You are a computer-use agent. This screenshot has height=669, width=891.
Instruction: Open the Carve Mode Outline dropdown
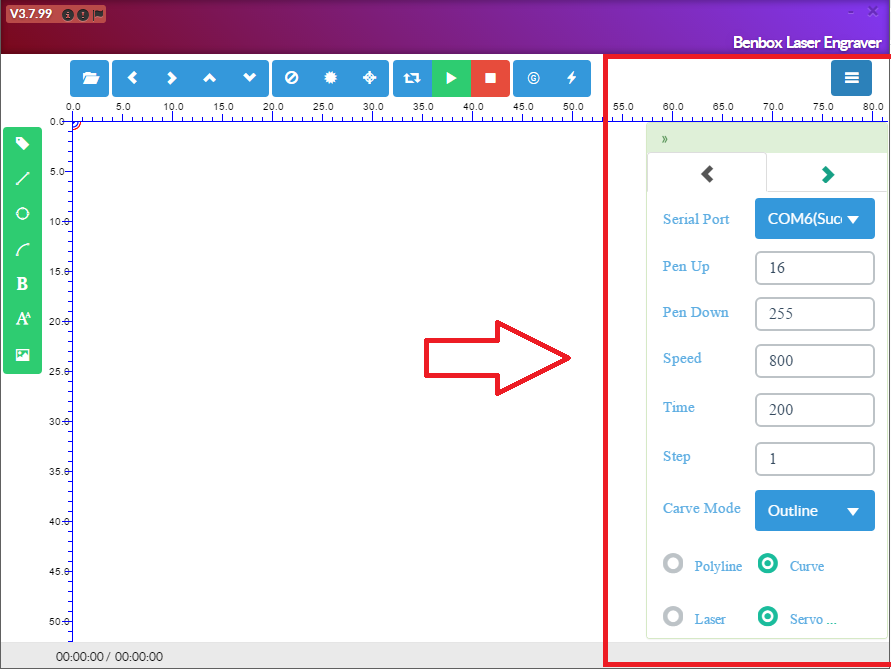tap(814, 510)
